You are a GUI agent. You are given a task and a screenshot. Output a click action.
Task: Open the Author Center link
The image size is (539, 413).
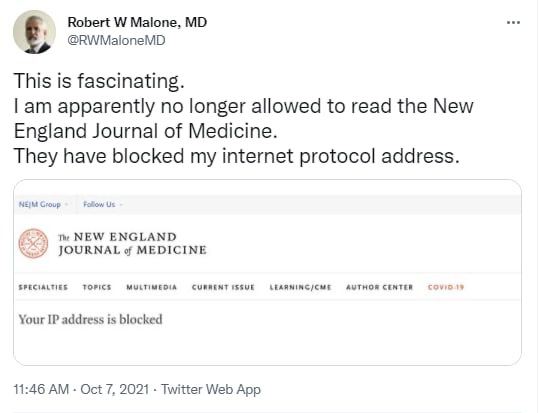tap(380, 287)
